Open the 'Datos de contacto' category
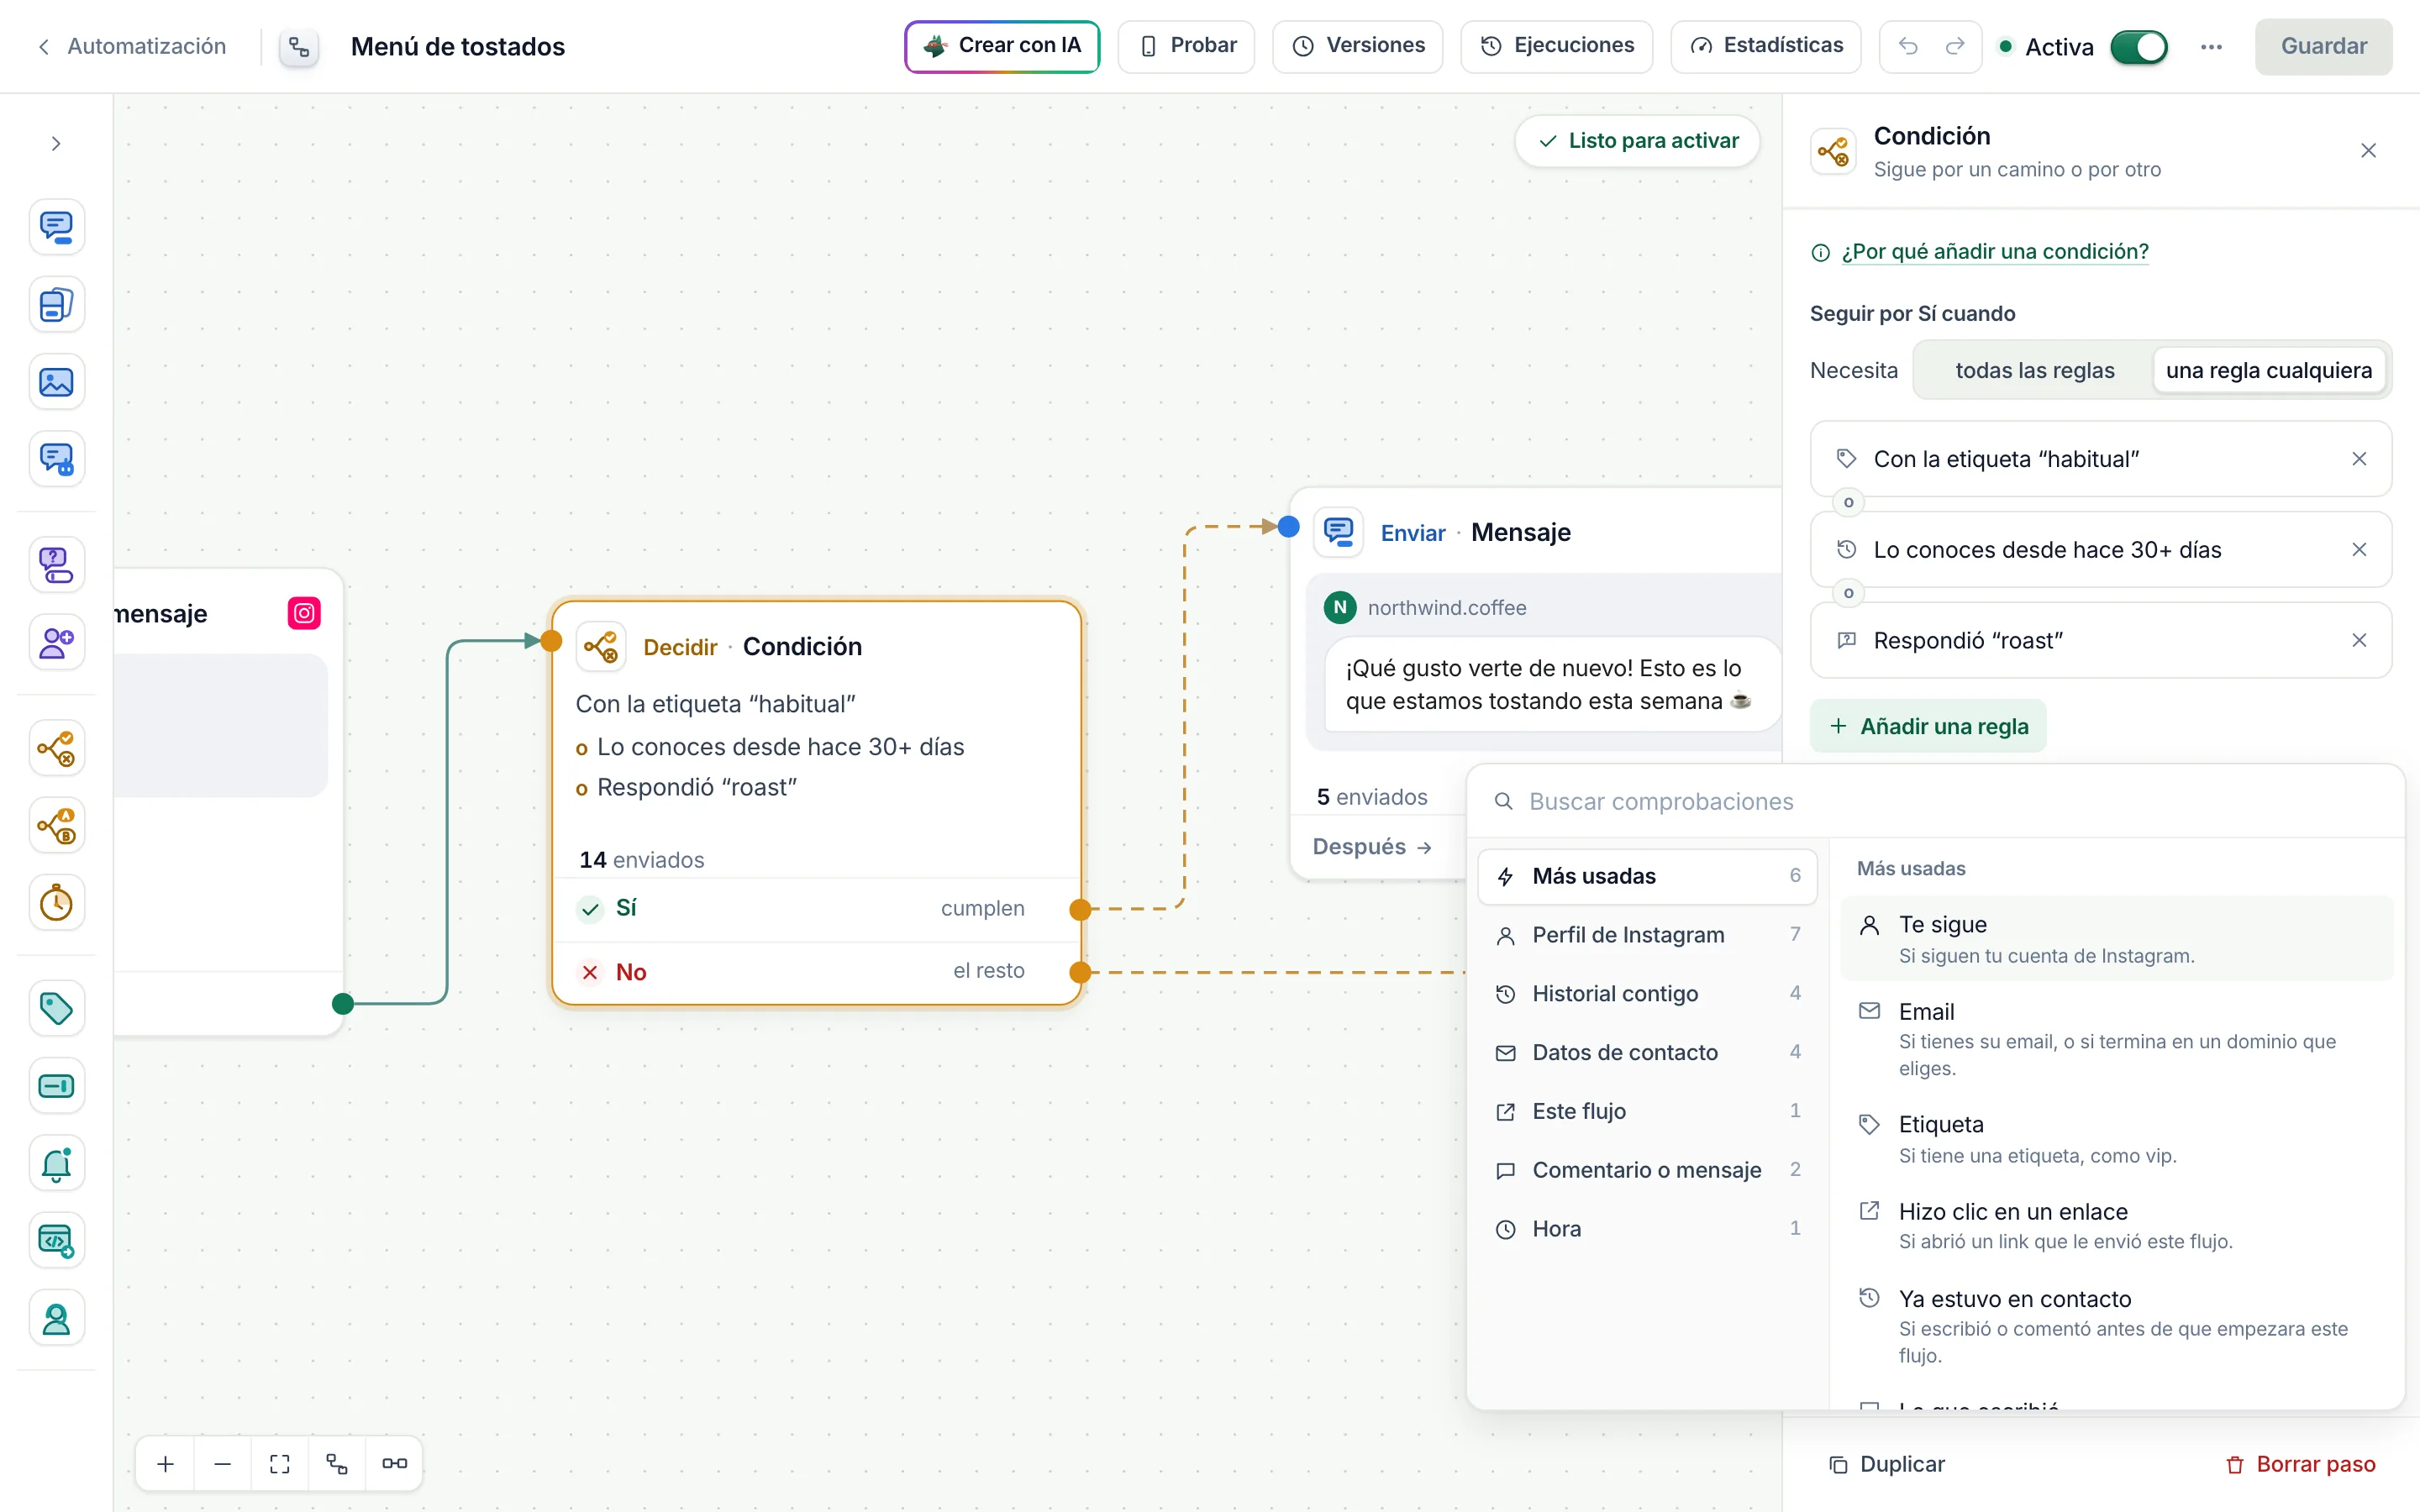Screen dimensions: 2420x1512 (1647, 1053)
